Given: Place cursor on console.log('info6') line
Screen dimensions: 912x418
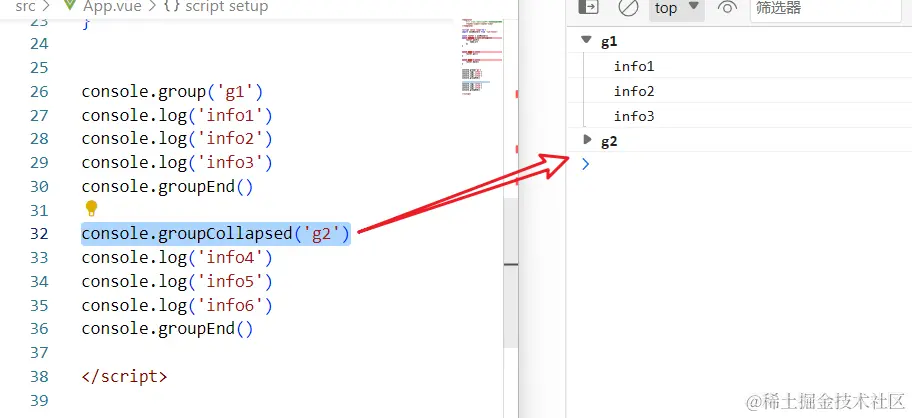Looking at the screenshot, I should point(177,305).
